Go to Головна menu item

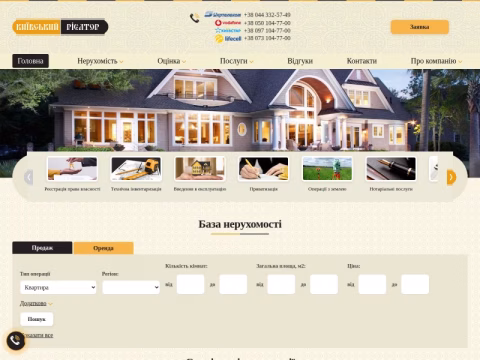tap(30, 61)
